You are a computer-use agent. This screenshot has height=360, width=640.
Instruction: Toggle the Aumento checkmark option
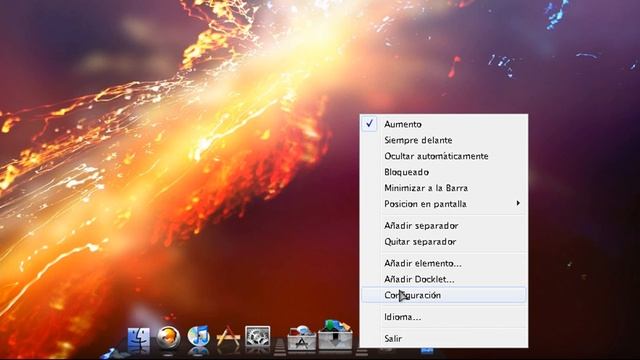tap(444, 124)
